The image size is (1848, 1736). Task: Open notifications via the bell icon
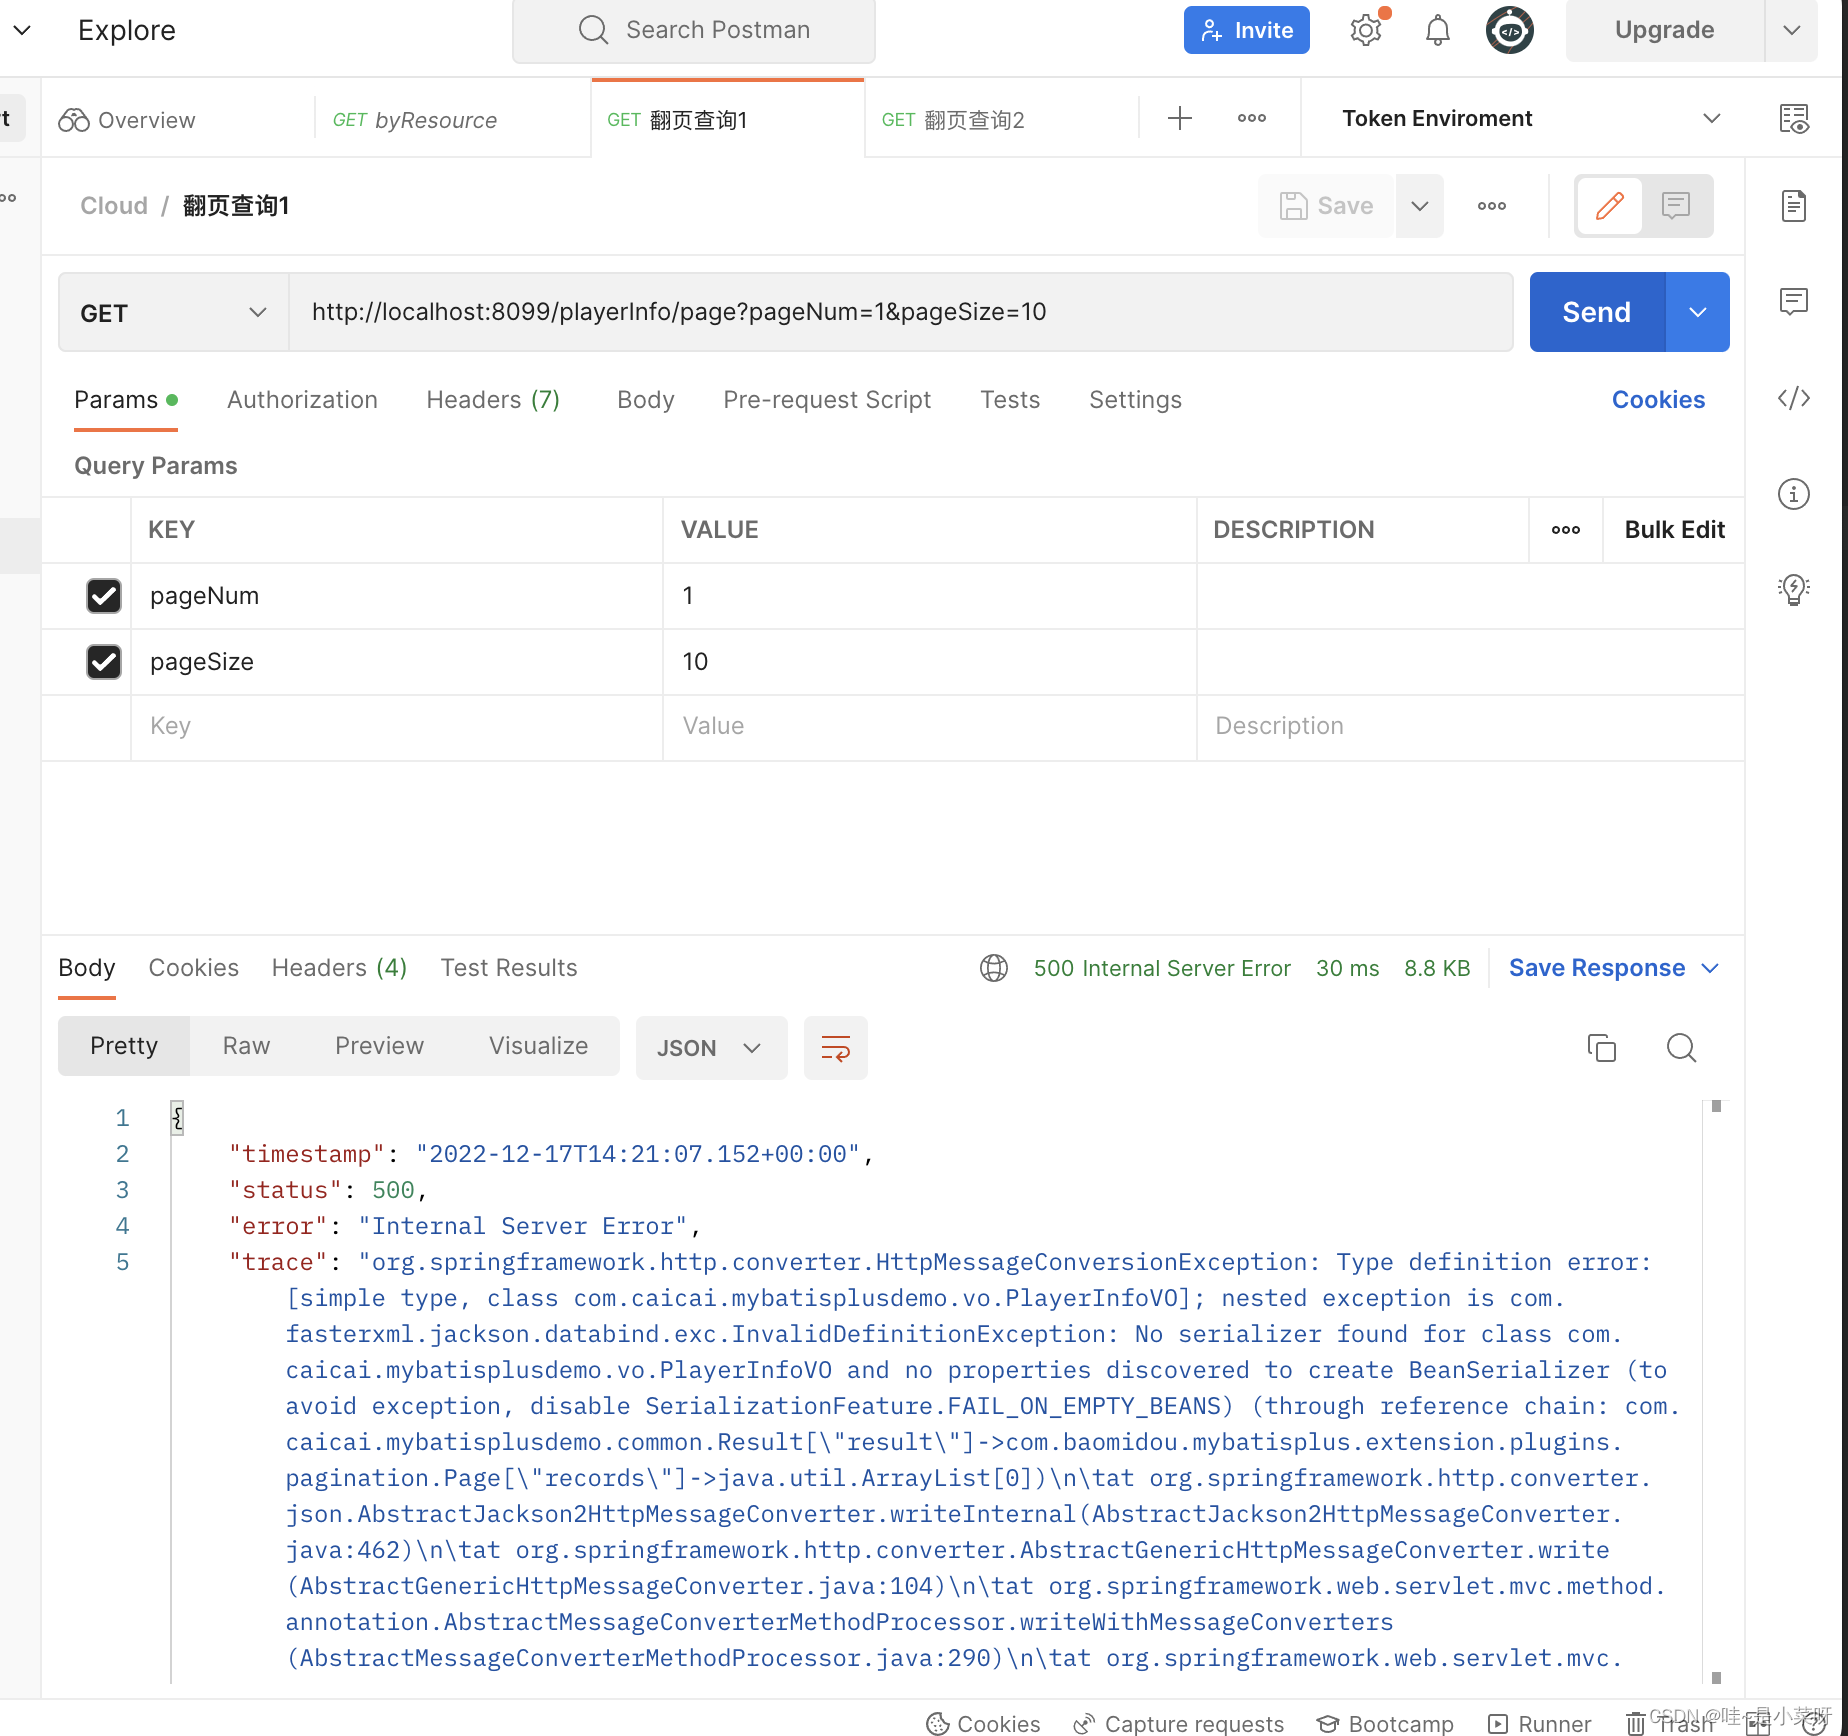click(x=1436, y=30)
